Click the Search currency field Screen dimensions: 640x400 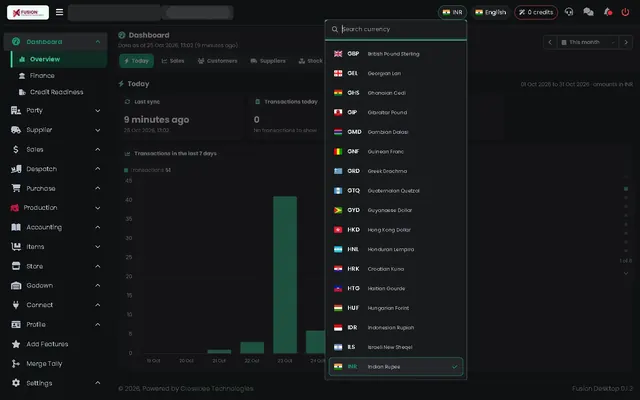pyautogui.click(x=396, y=29)
